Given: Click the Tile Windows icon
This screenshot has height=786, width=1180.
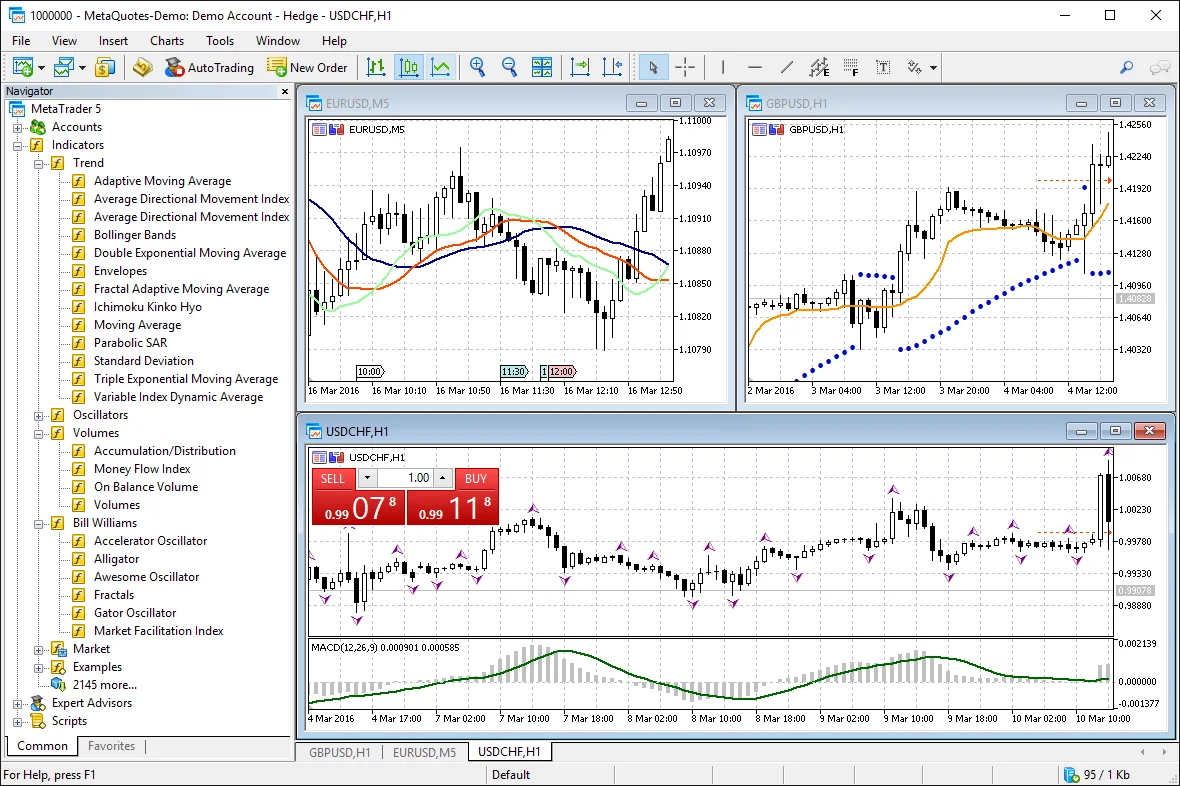Looking at the screenshot, I should pos(542,67).
